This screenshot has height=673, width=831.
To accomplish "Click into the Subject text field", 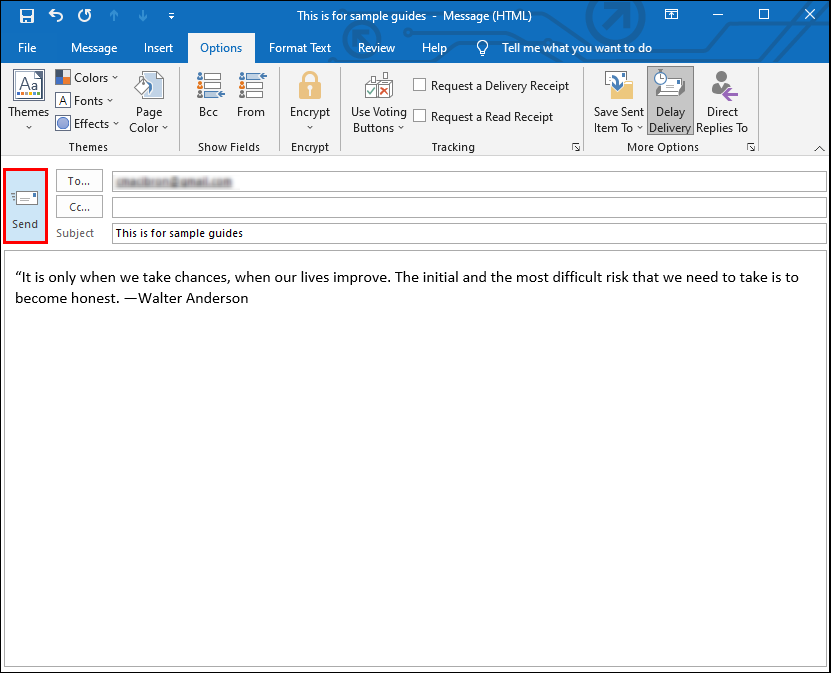I will click(x=468, y=233).
